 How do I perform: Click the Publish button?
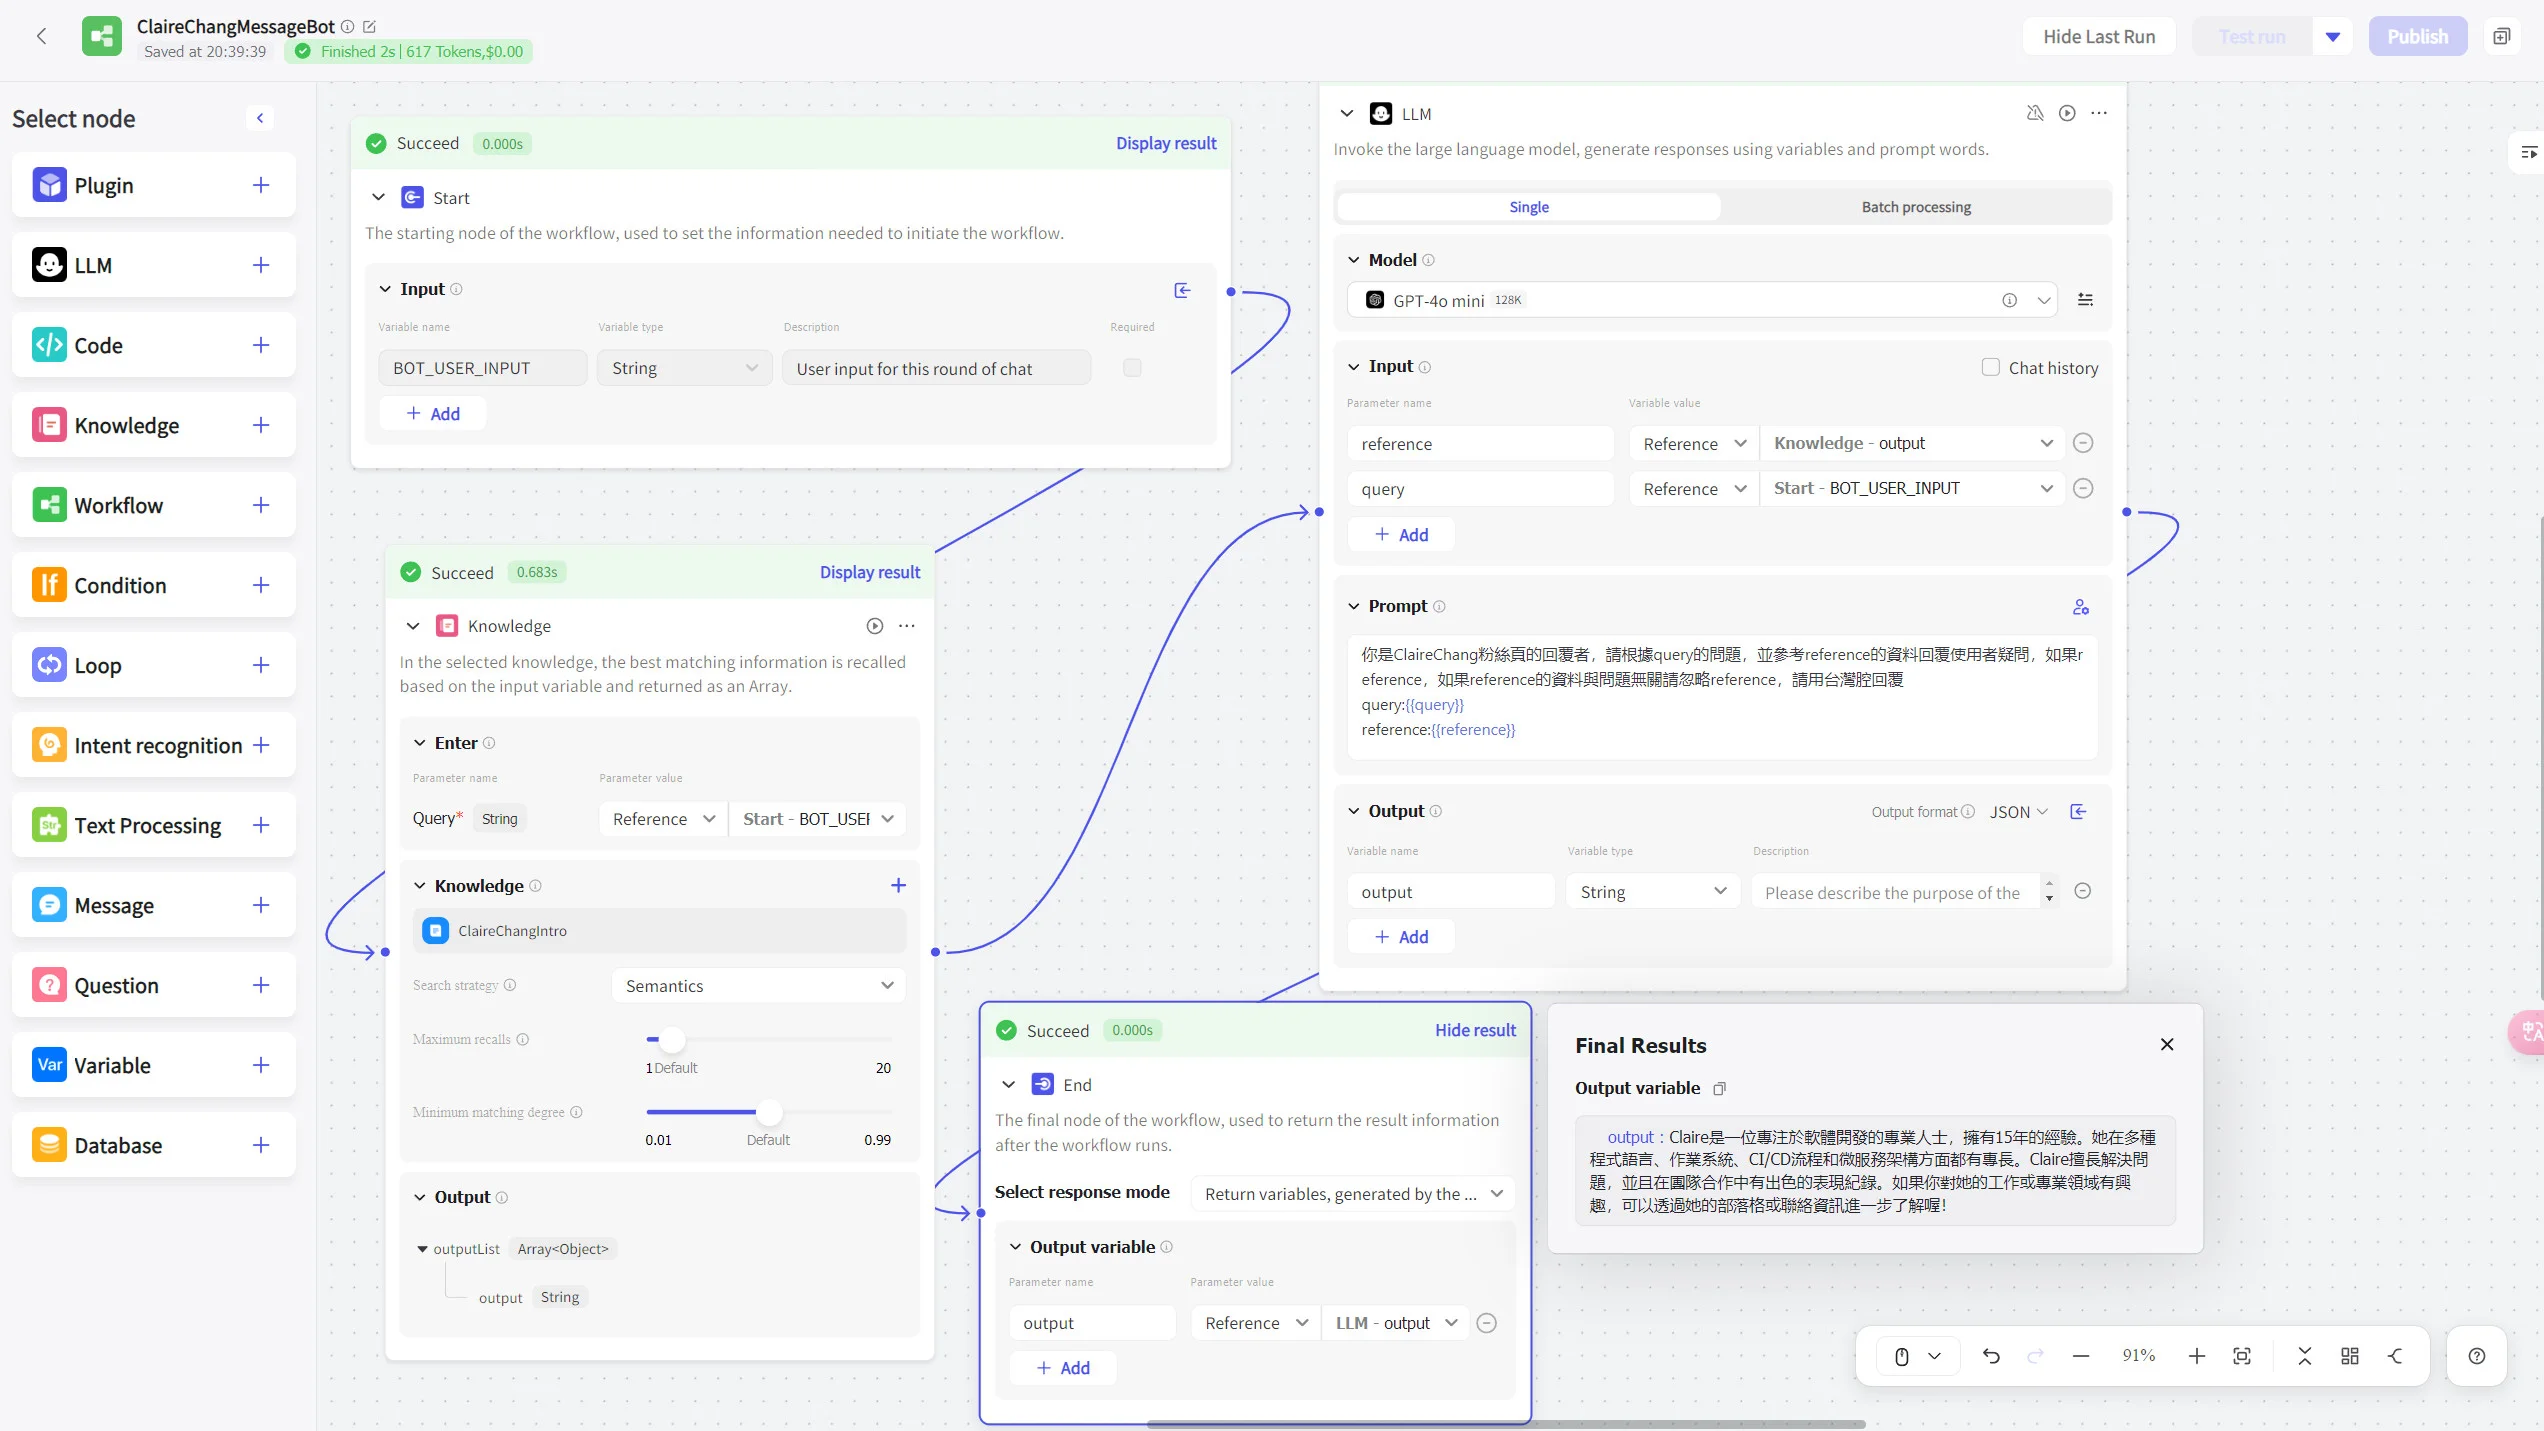[x=2418, y=37]
